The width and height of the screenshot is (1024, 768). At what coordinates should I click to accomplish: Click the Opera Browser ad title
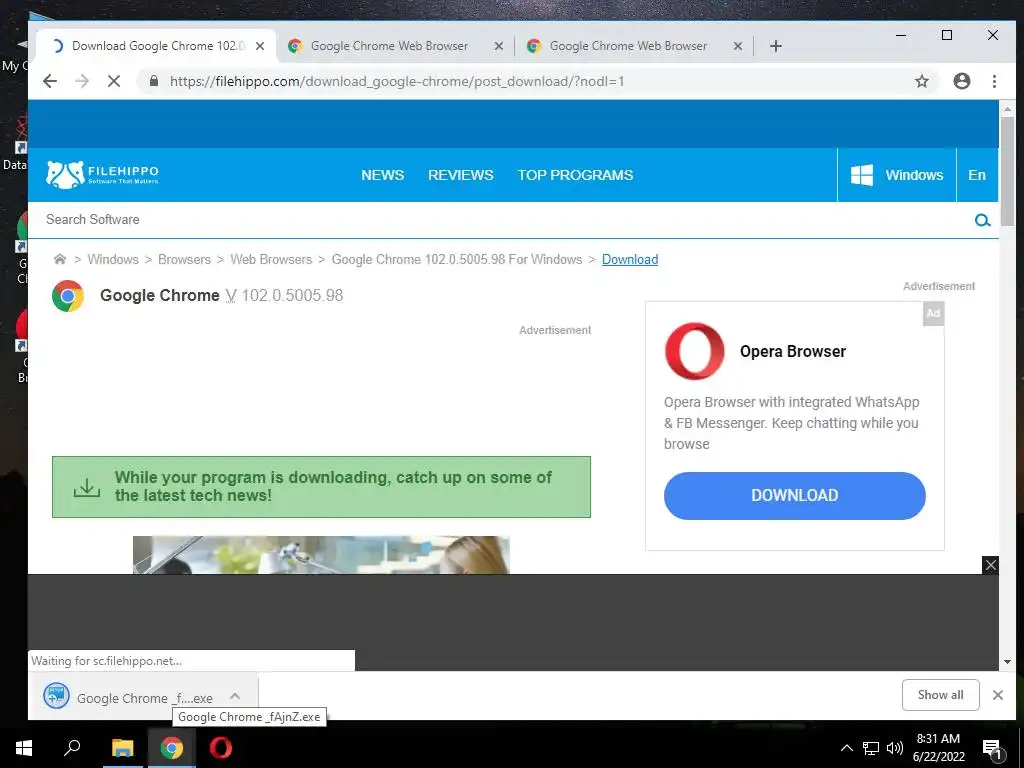tap(793, 351)
